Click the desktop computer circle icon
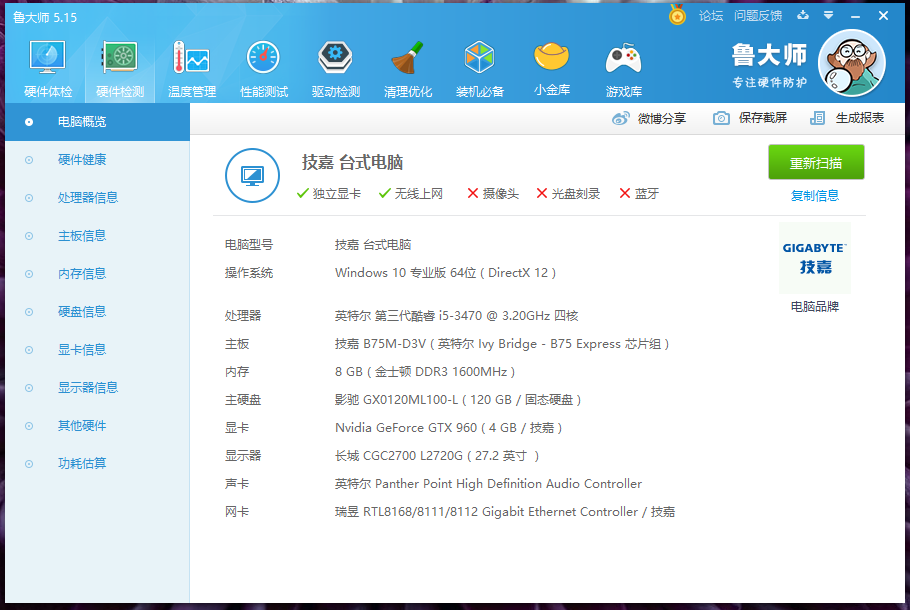The width and height of the screenshot is (910, 610). pyautogui.click(x=252, y=175)
